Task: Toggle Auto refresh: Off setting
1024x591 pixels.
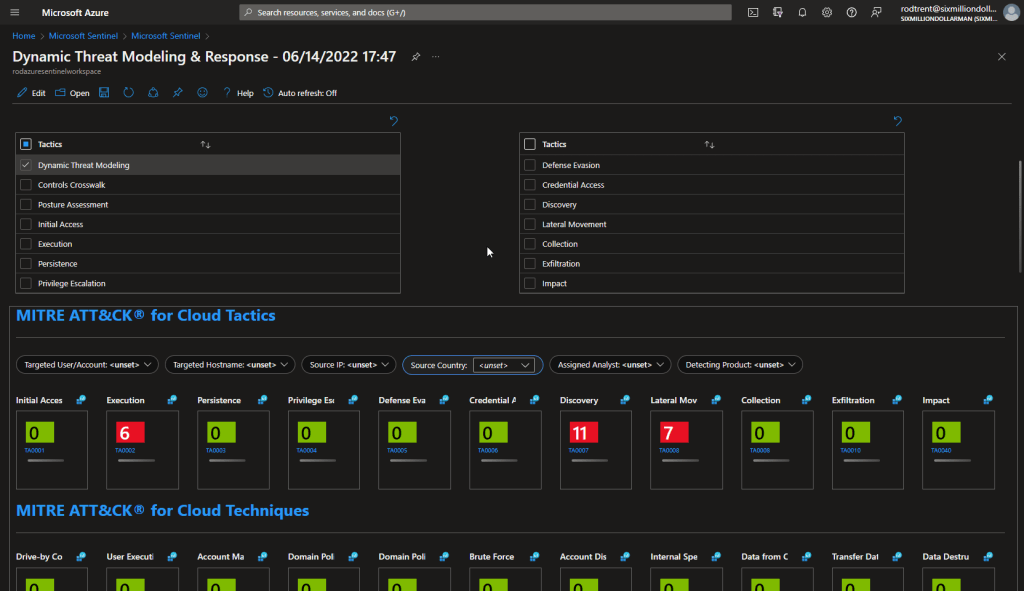Action: pos(300,93)
